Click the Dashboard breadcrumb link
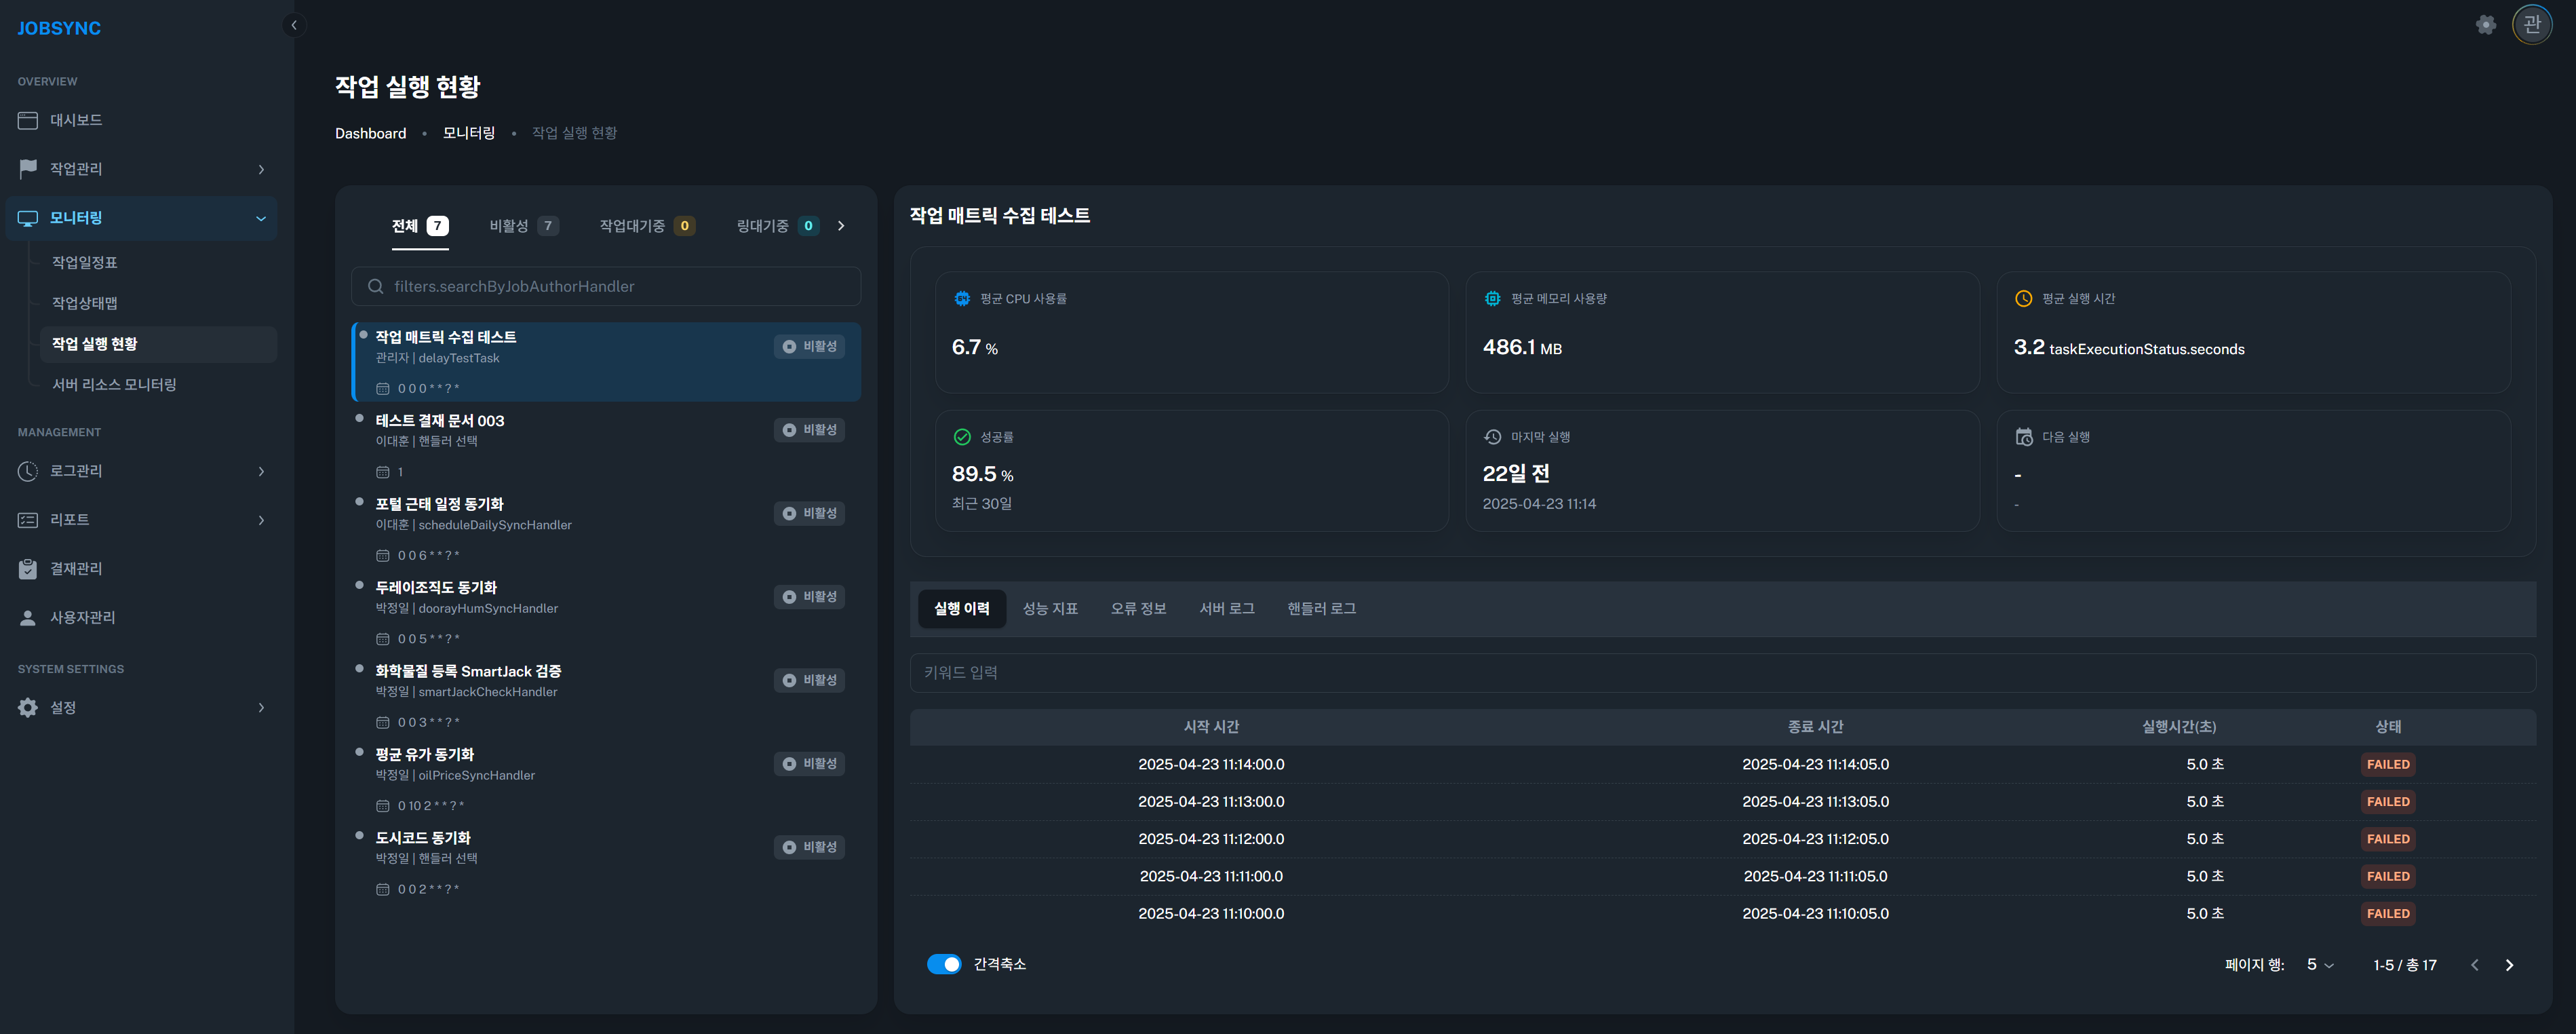Image resolution: width=2576 pixels, height=1034 pixels. [x=370, y=133]
